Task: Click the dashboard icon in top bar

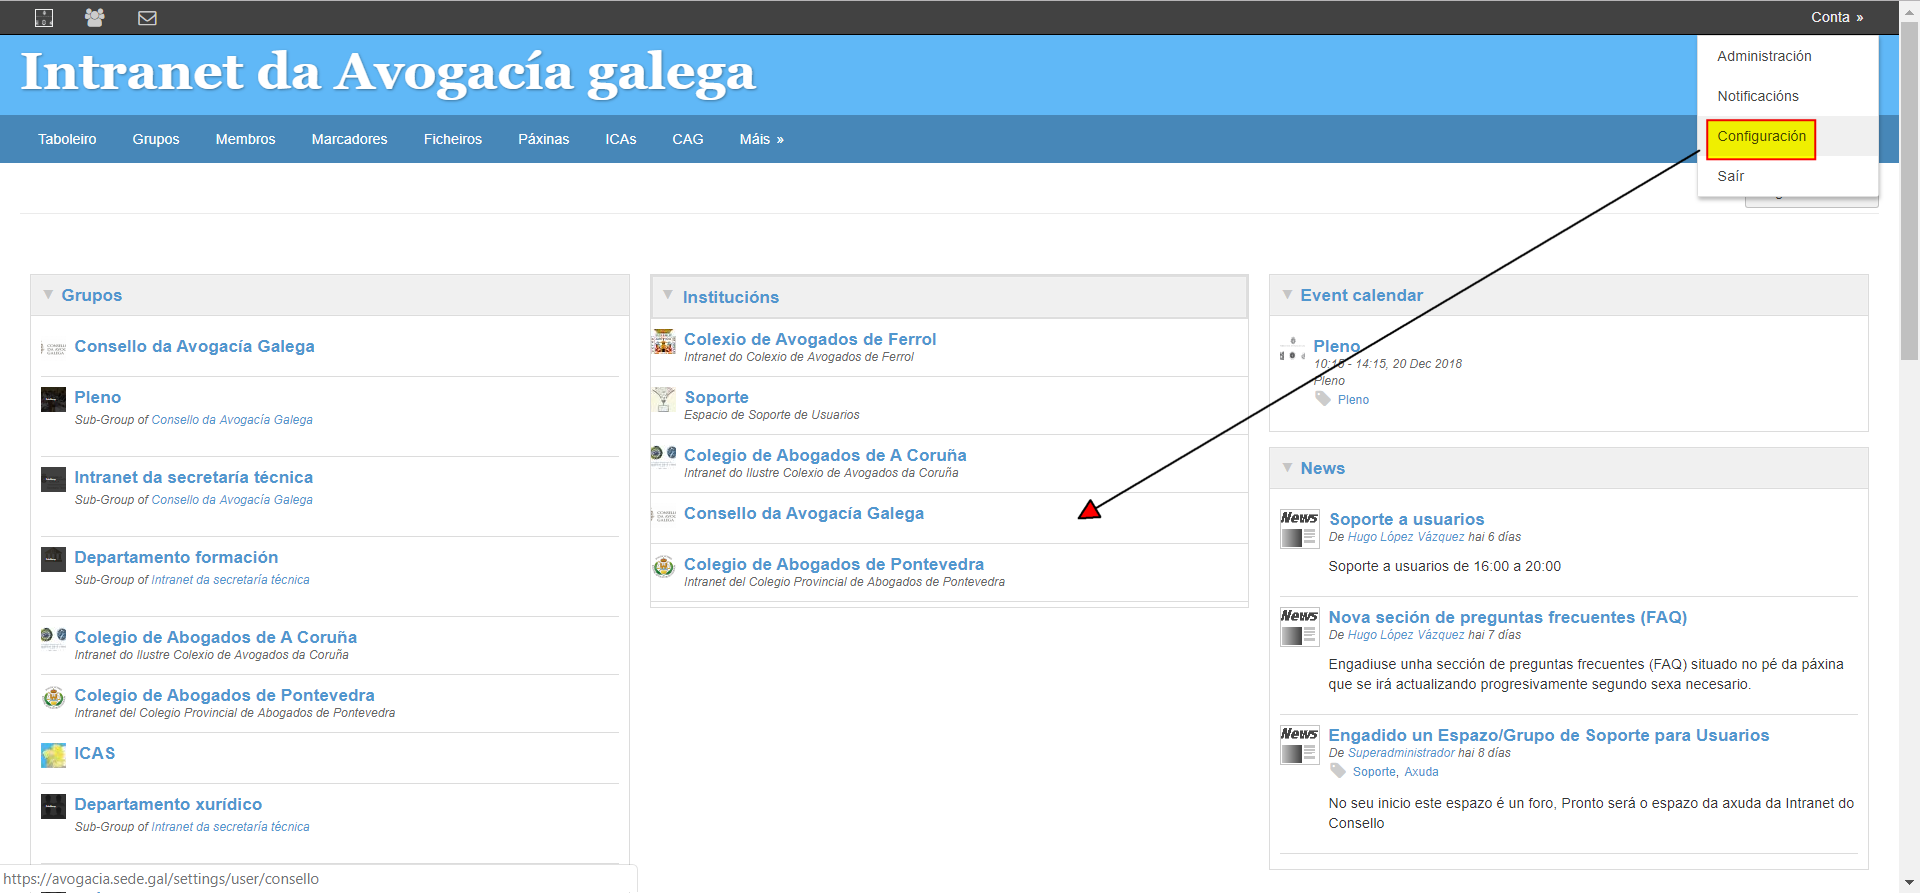Action: [44, 17]
